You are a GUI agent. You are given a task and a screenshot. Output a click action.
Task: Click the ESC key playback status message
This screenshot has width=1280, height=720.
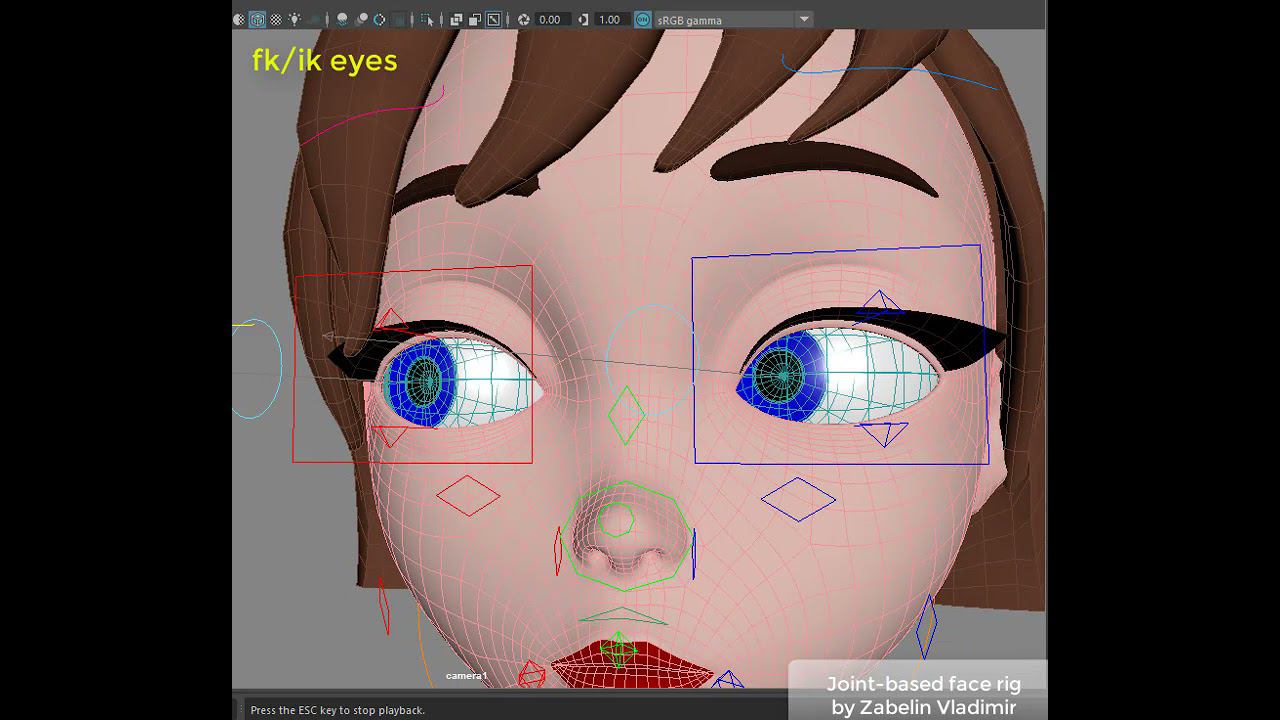pyautogui.click(x=338, y=710)
